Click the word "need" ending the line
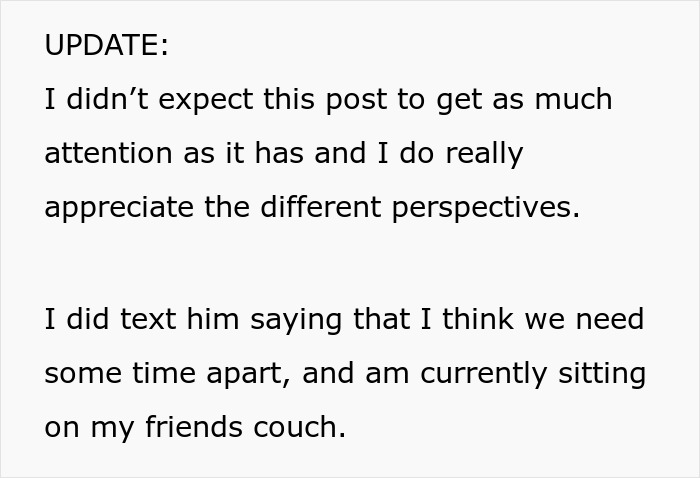The image size is (700, 478). (610, 320)
